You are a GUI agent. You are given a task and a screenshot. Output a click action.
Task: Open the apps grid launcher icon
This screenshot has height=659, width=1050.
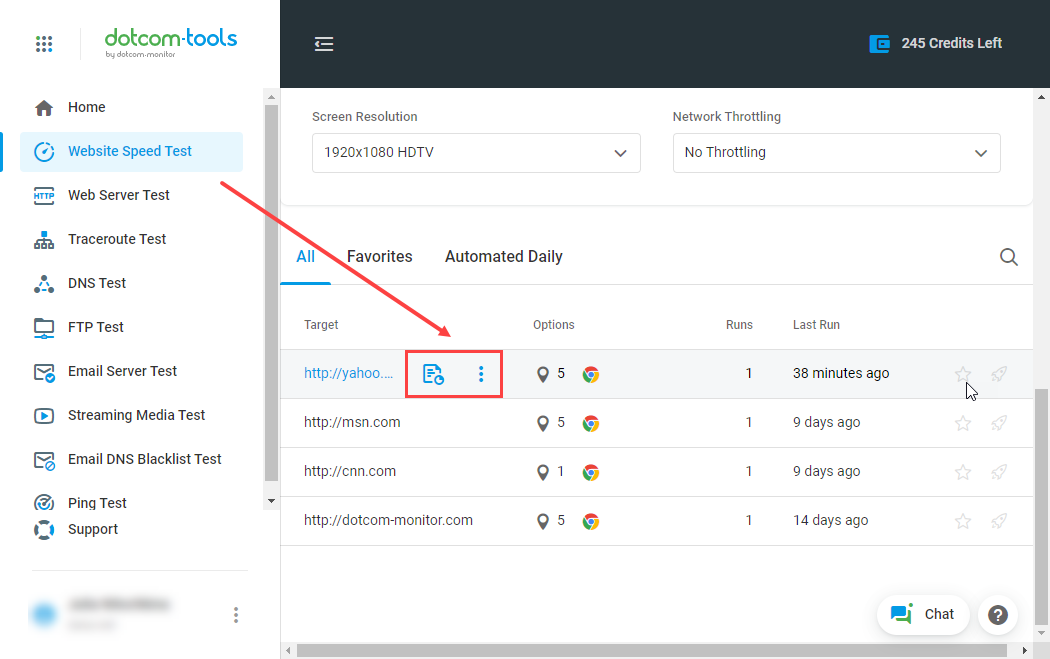click(44, 44)
